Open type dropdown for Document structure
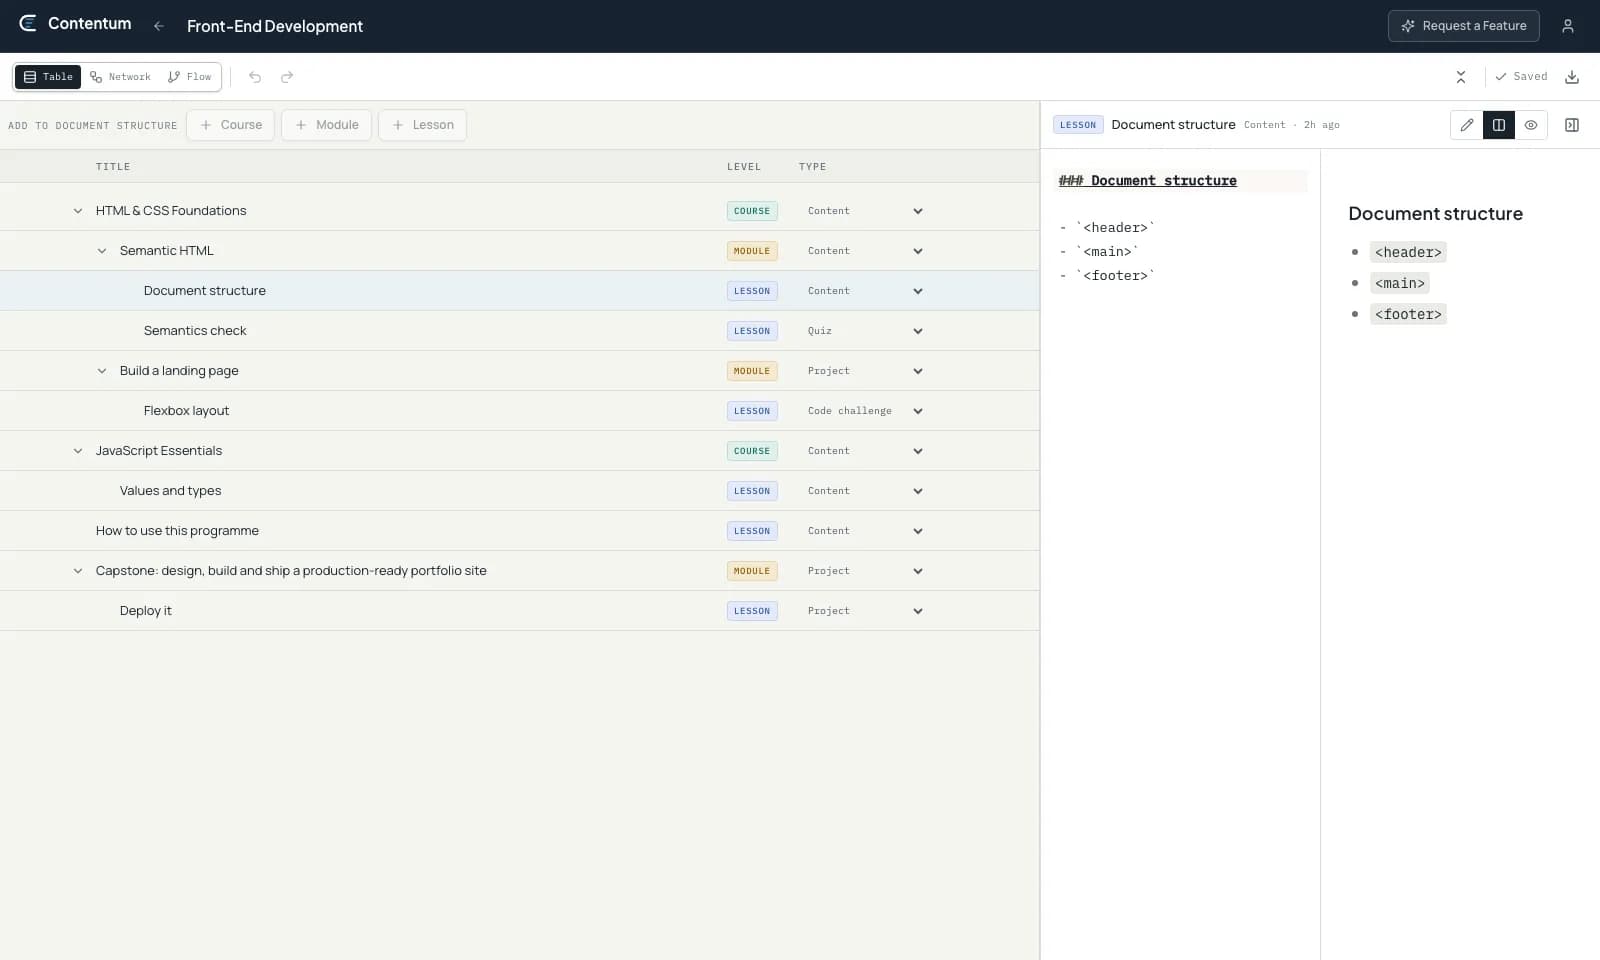The image size is (1600, 960). (865, 291)
